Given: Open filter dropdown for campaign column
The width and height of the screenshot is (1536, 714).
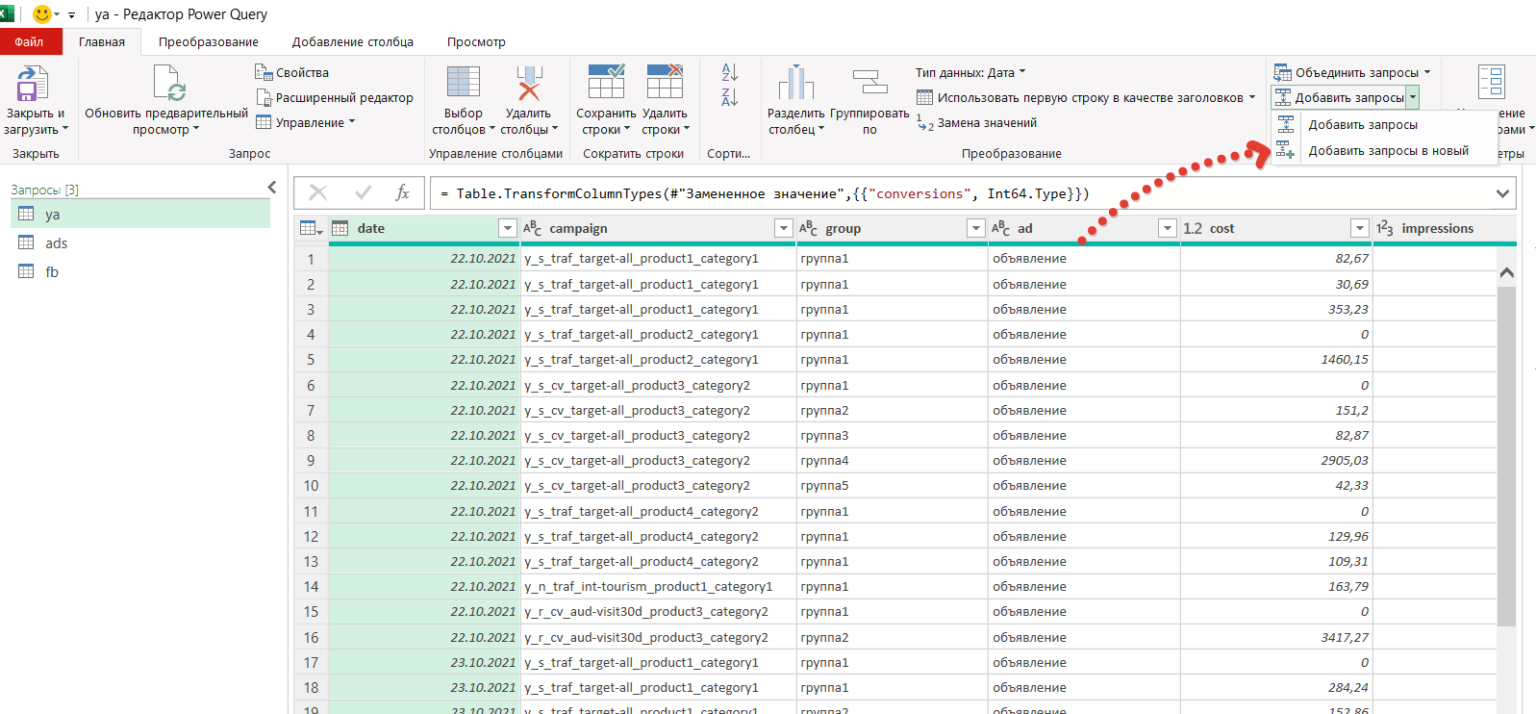Looking at the screenshot, I should click(784, 229).
